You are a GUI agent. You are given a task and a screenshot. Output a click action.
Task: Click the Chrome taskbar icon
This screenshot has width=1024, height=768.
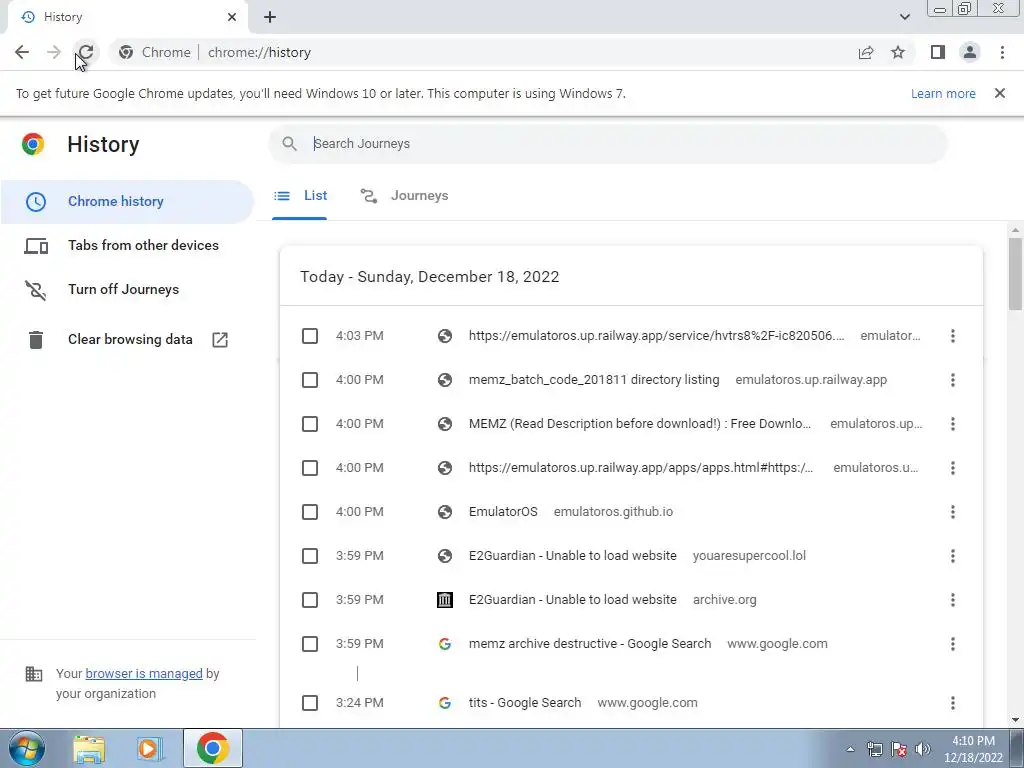212,748
